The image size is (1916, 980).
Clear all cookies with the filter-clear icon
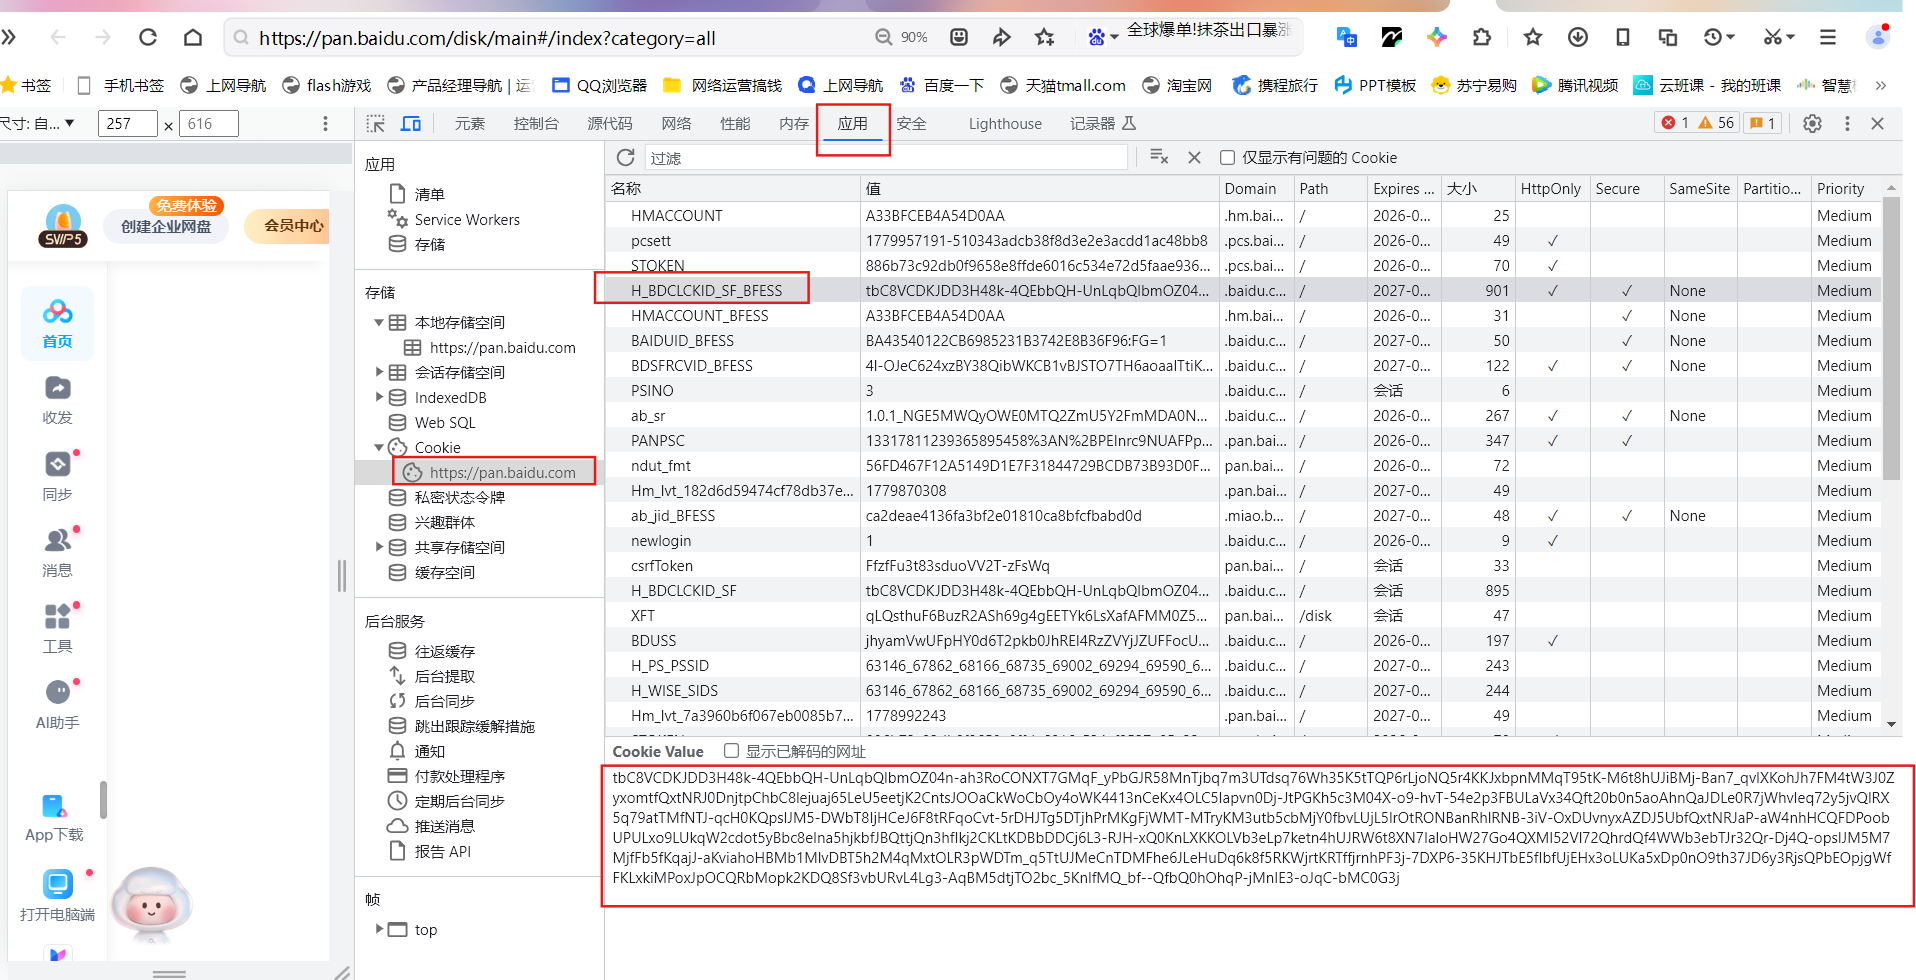(x=1159, y=157)
